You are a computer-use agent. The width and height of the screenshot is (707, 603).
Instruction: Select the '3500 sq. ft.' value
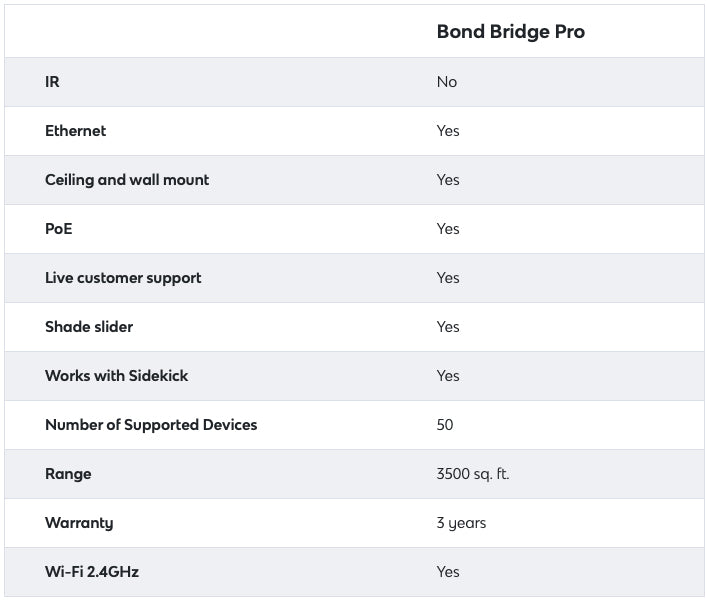(x=473, y=474)
